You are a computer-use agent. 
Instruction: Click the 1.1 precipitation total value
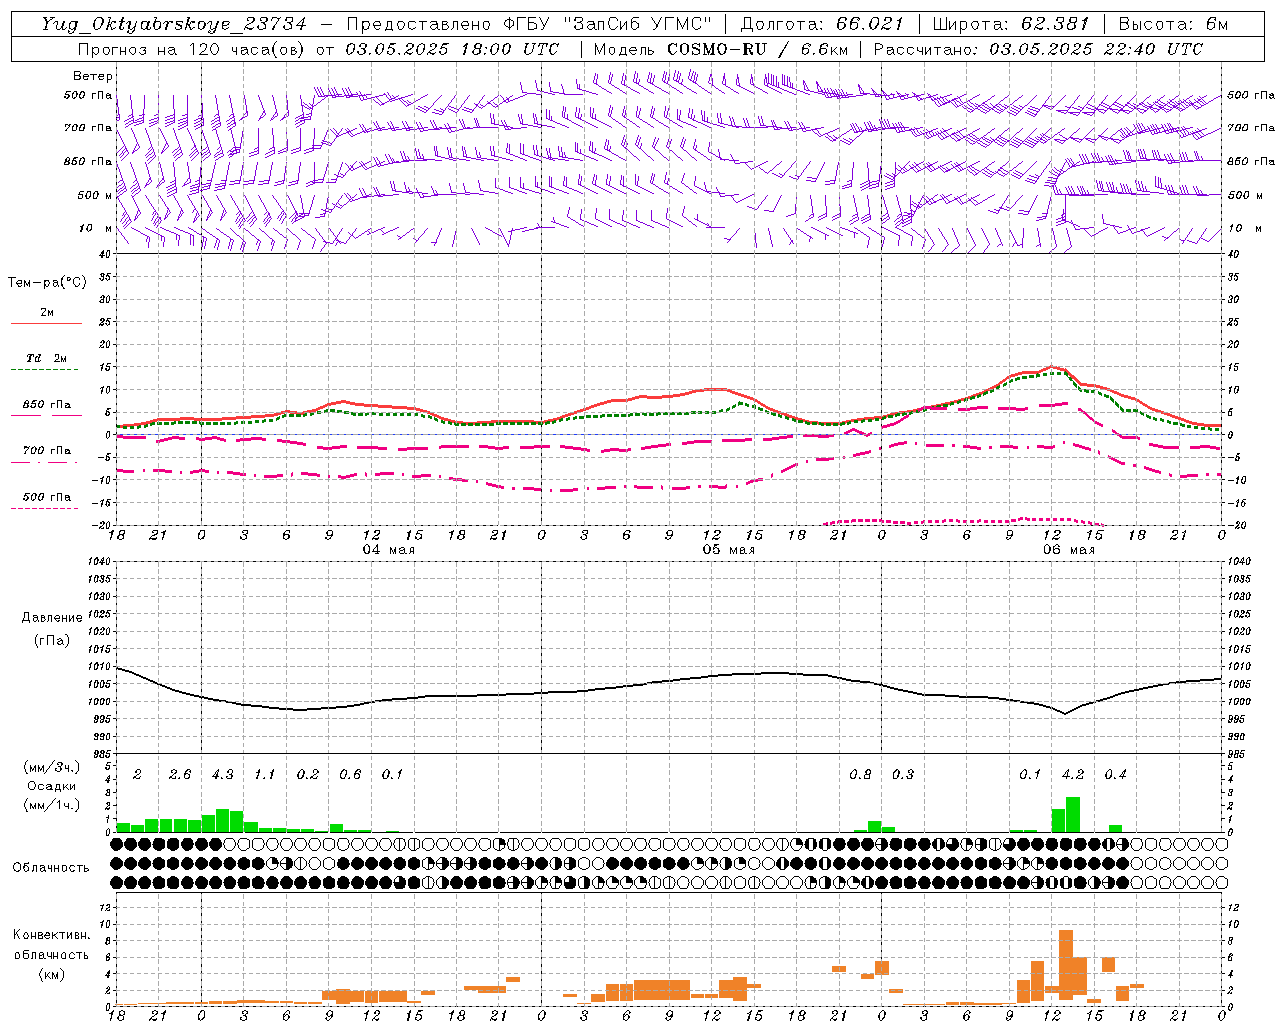265,775
